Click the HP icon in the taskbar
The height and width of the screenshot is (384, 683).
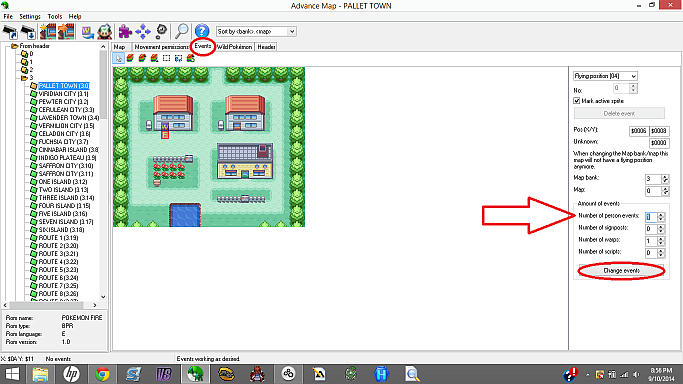71,374
